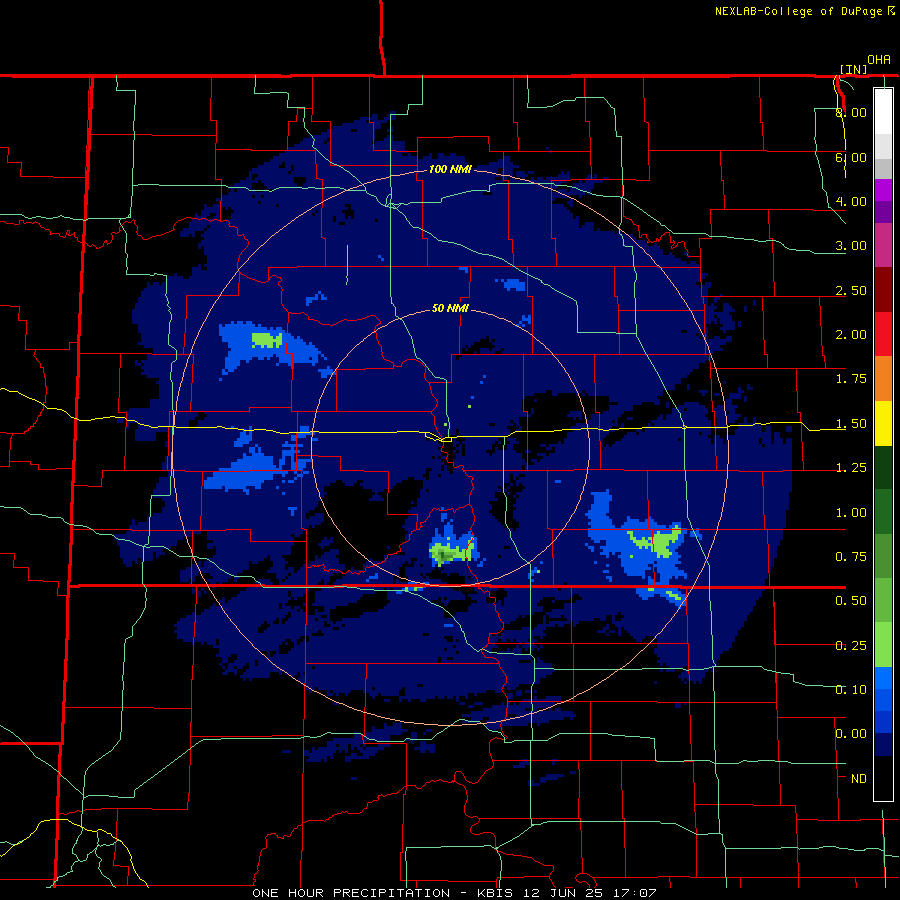The image size is (900, 900).
Task: Select the 0.25 legend value
Action: pos(851,646)
